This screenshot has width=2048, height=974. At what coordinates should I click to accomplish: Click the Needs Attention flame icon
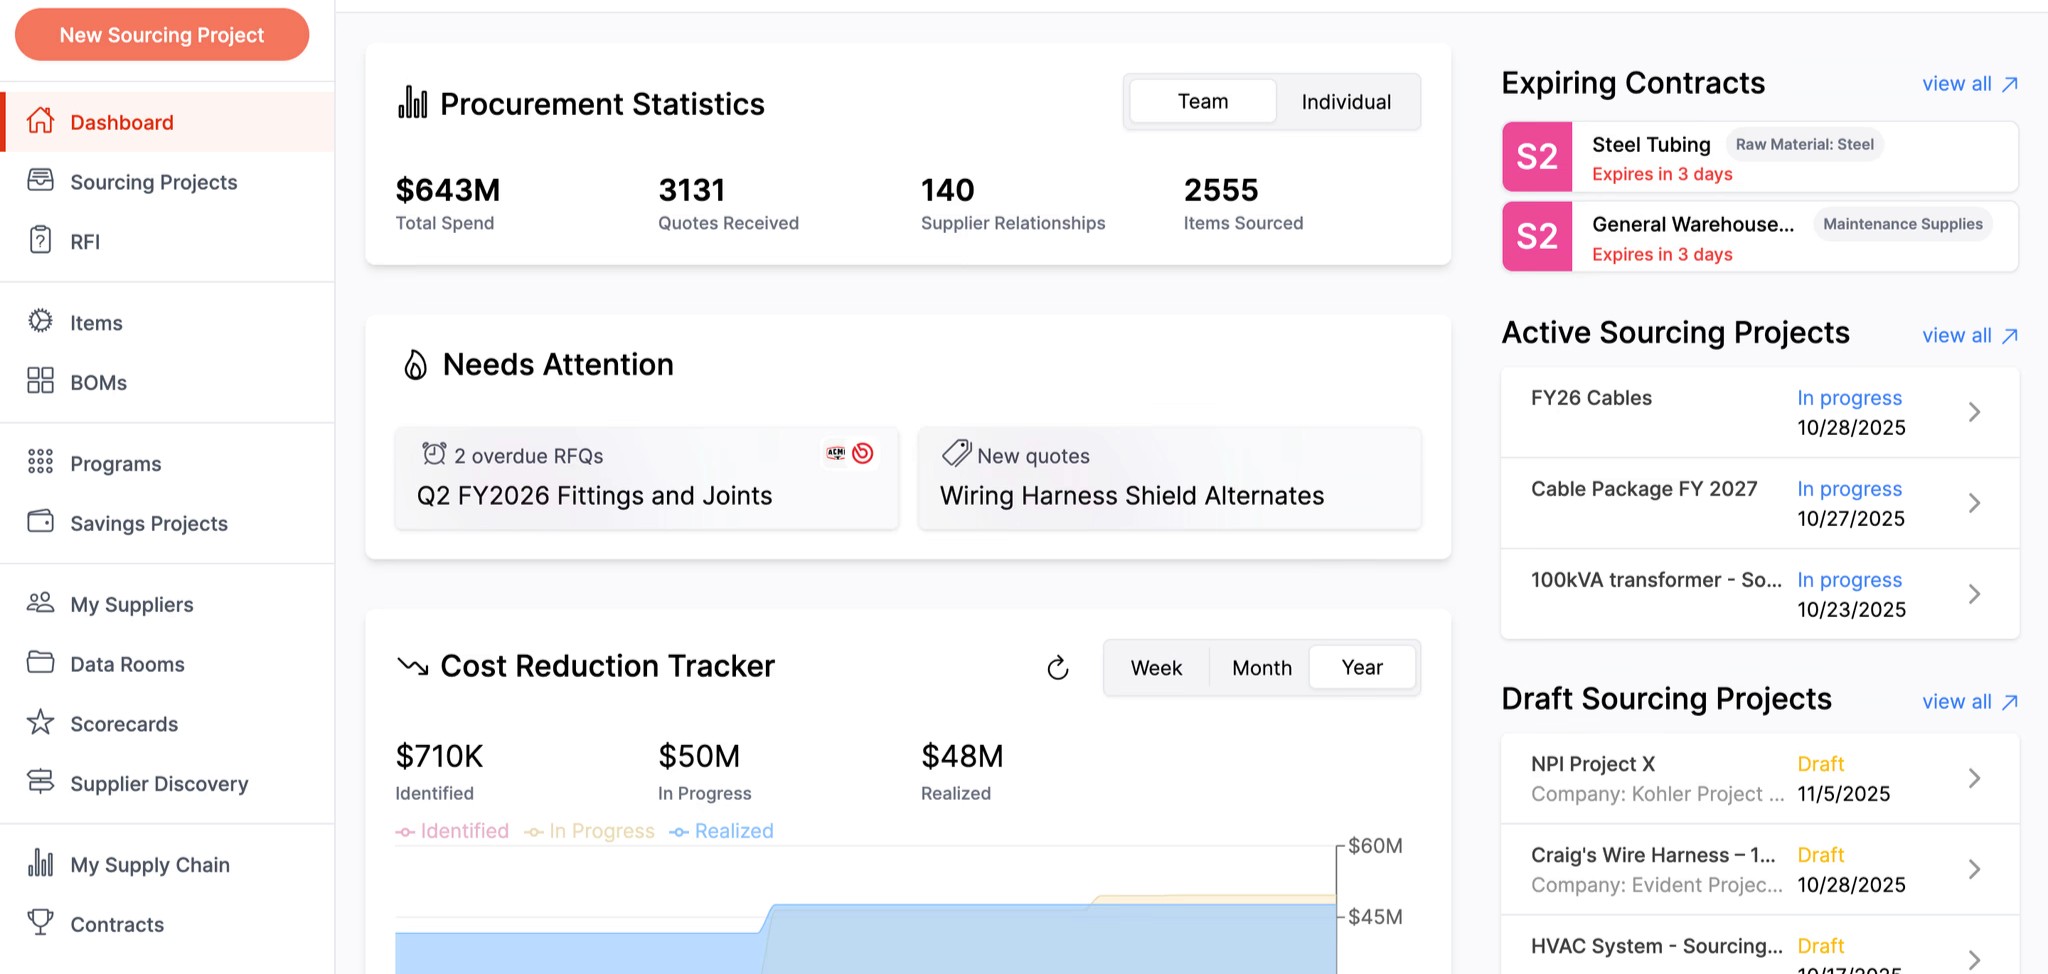[415, 365]
